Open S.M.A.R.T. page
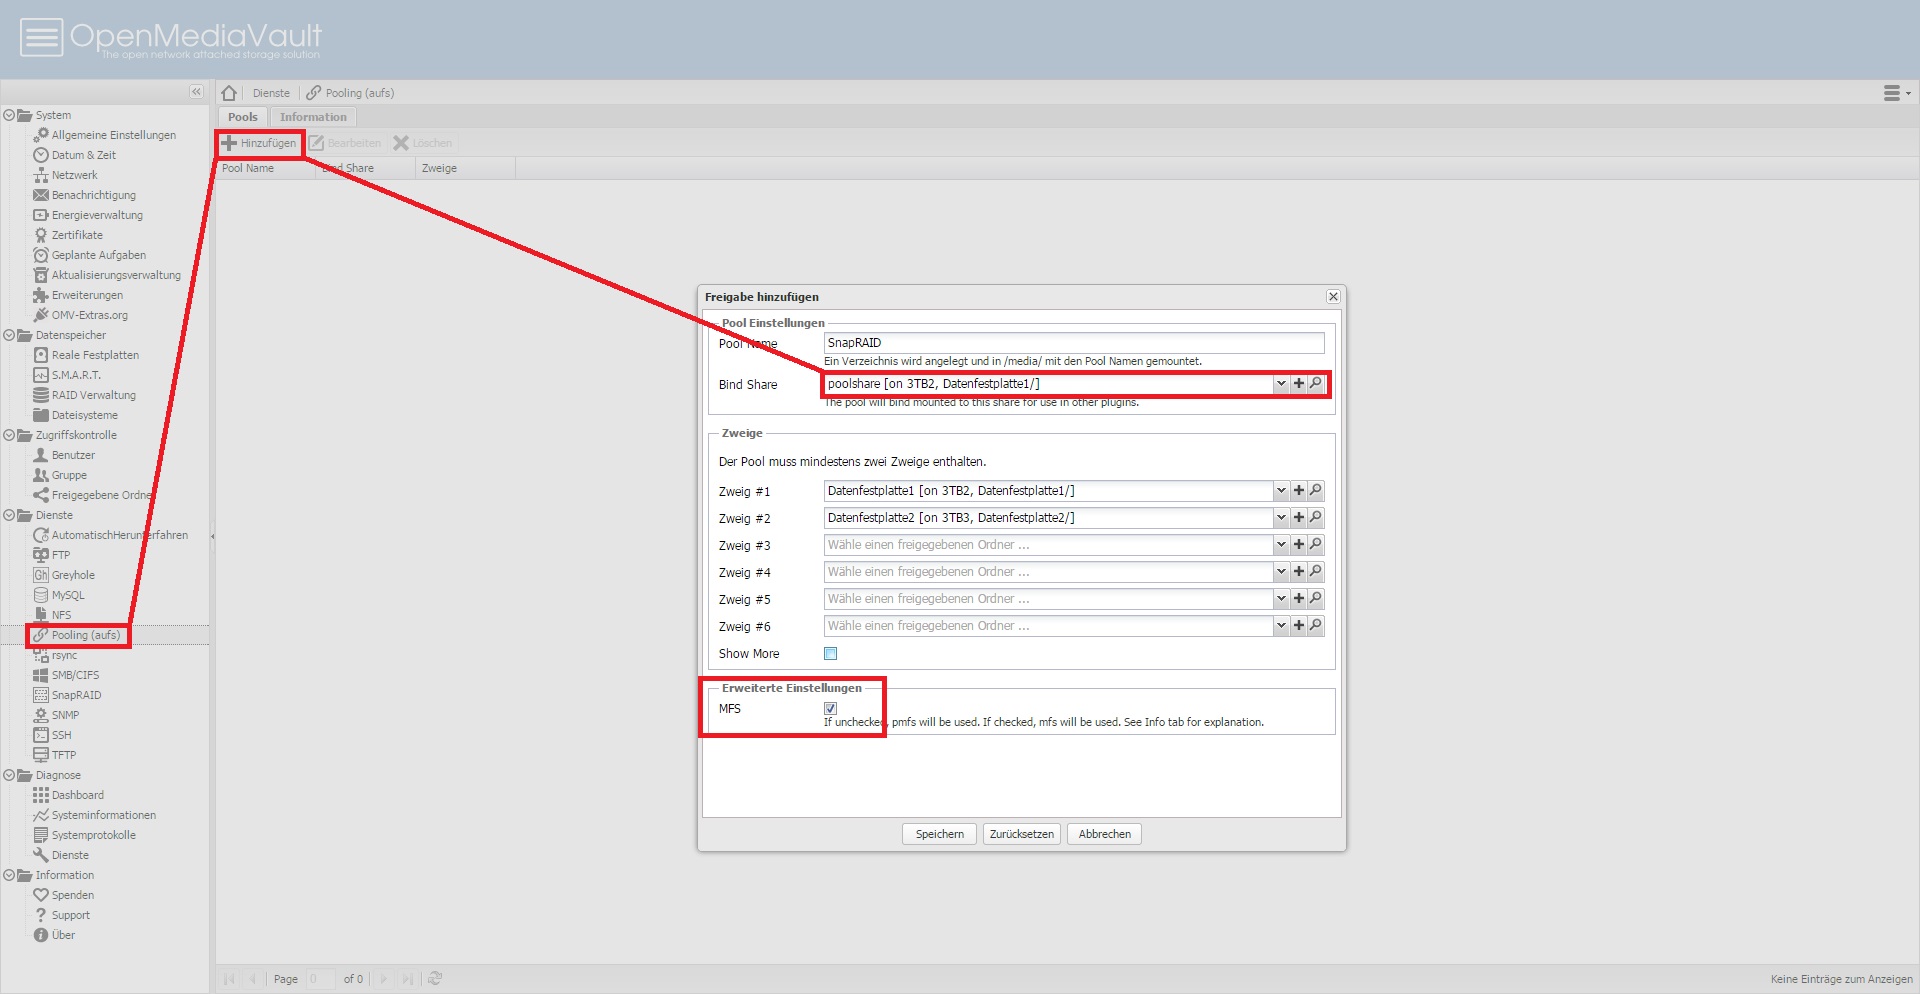The width and height of the screenshot is (1920, 994). tap(76, 375)
